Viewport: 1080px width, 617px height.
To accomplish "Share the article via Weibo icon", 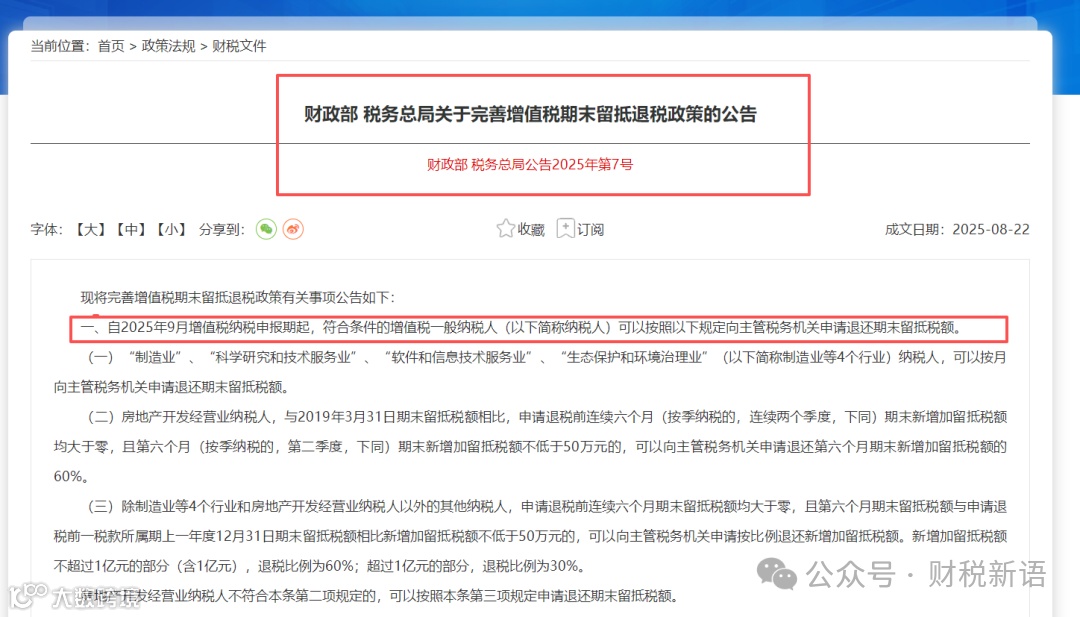I will click(291, 229).
